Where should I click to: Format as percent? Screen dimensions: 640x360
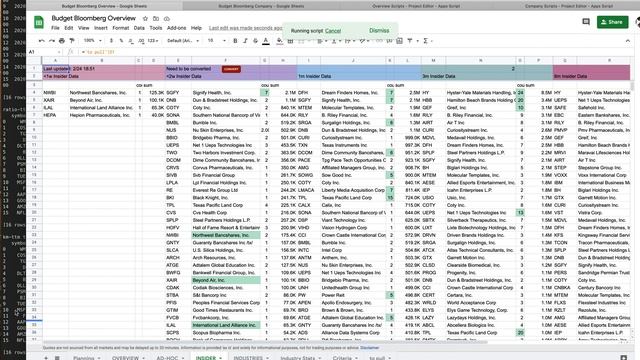(x=121, y=41)
